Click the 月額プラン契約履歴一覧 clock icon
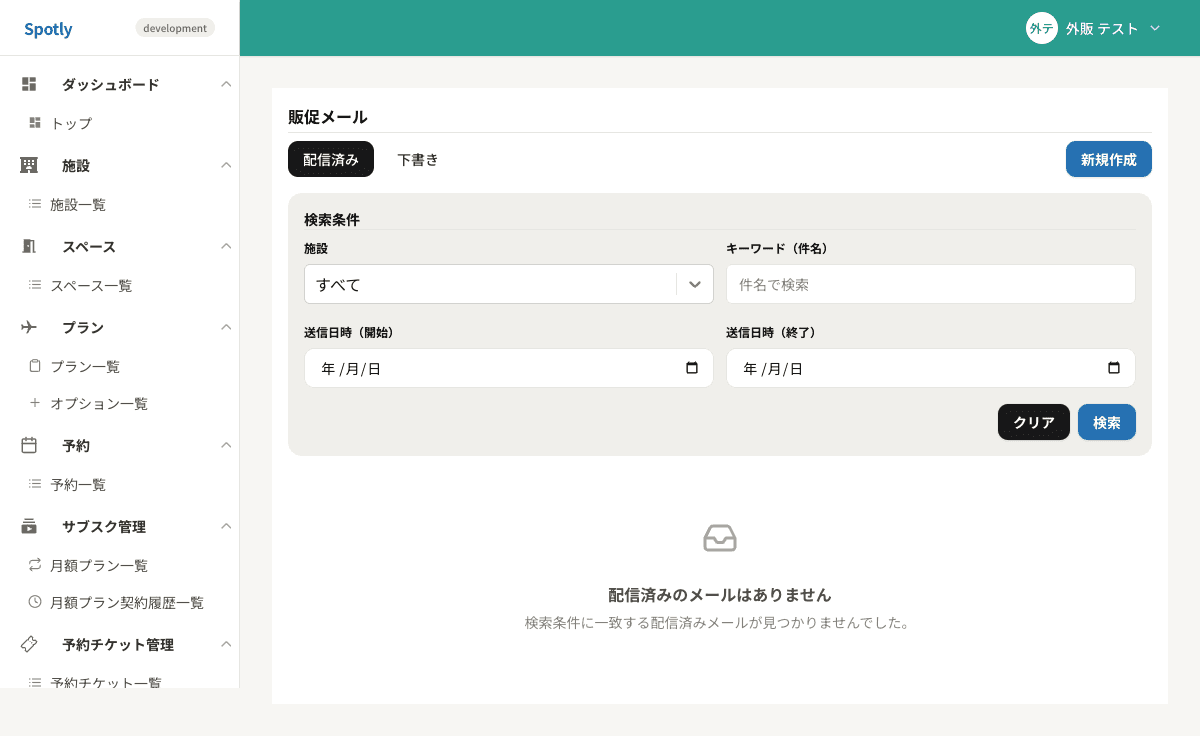The width and height of the screenshot is (1200, 736). coord(35,602)
